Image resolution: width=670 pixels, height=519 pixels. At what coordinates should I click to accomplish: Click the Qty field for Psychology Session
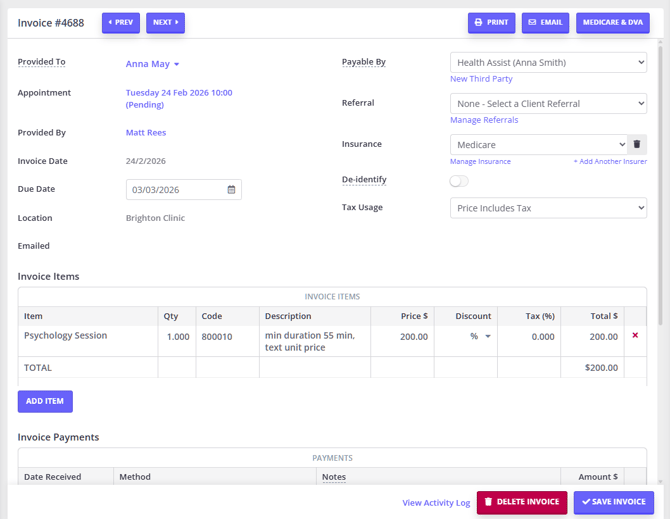click(177, 337)
